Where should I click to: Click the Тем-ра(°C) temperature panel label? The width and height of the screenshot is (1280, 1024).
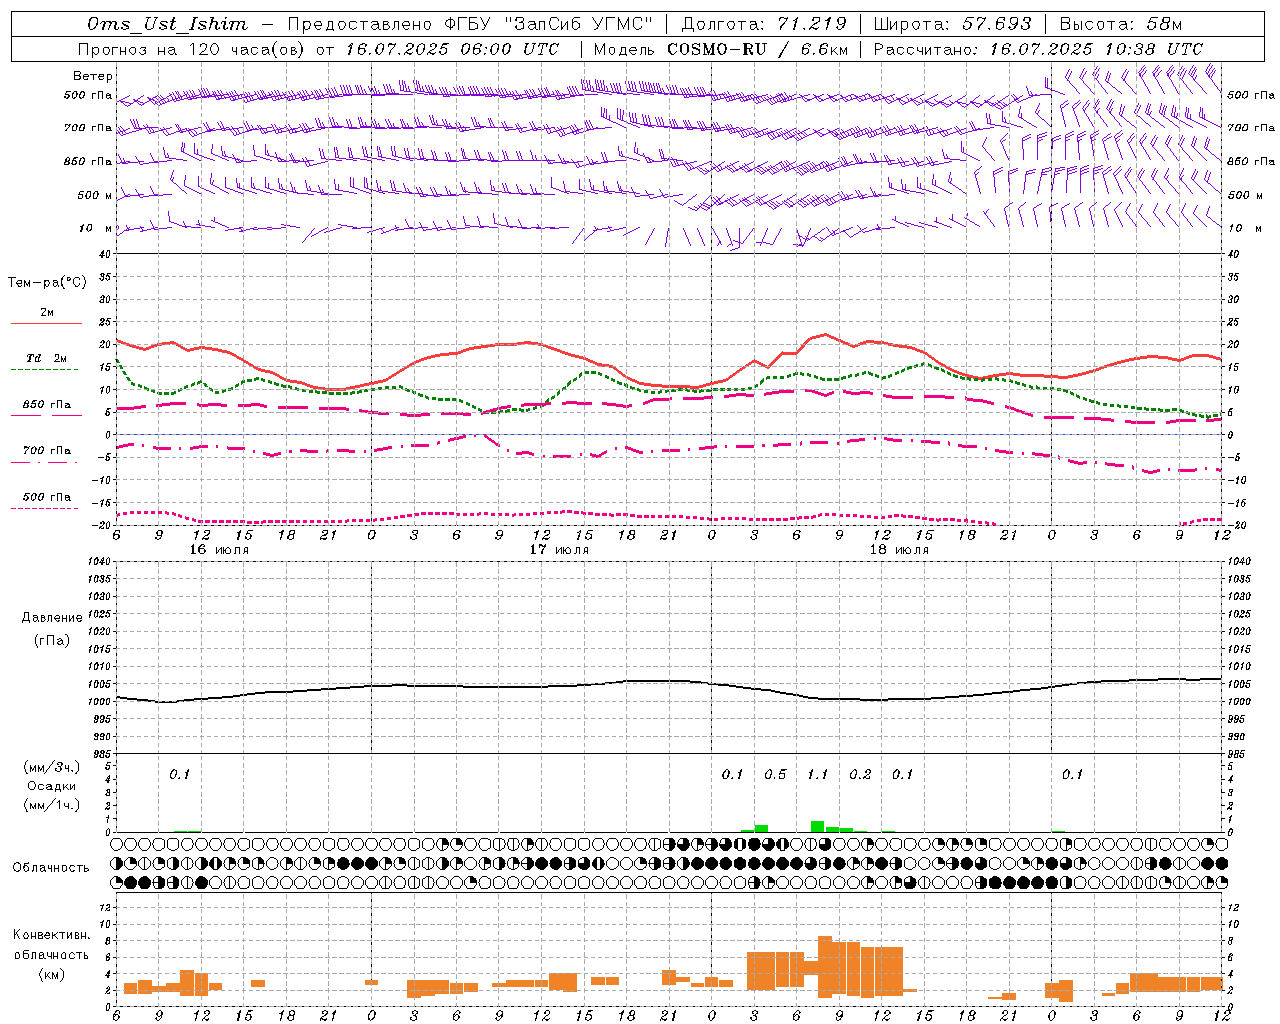(x=47, y=283)
